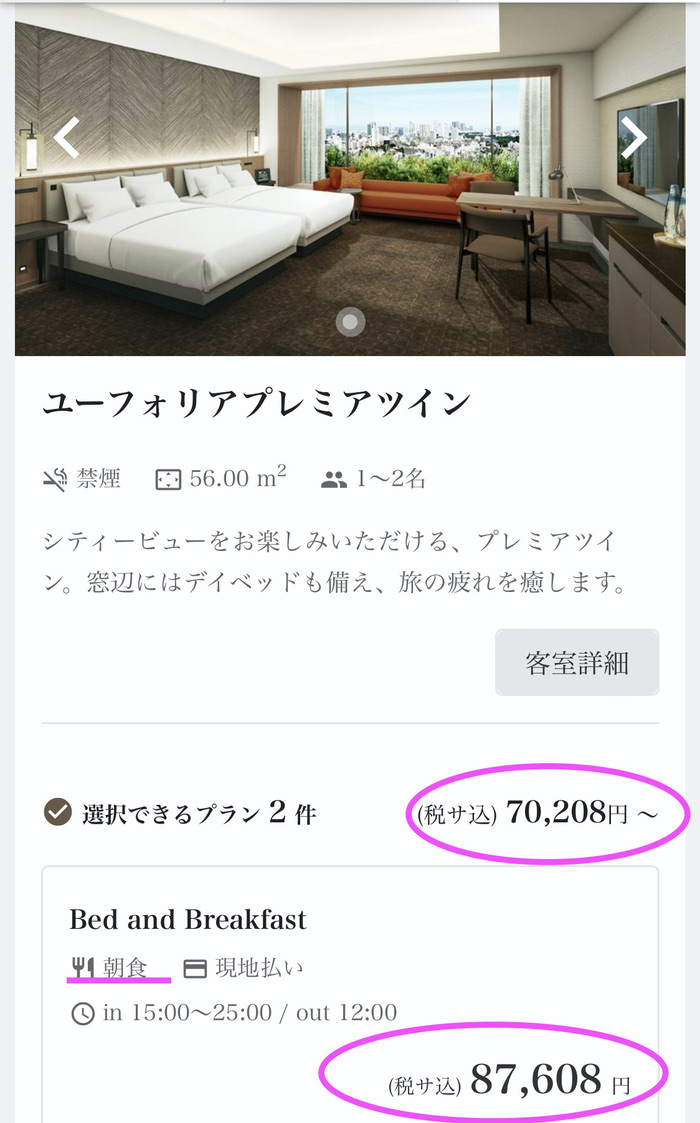Tap the 現地払い payment label
Viewport: 700px width, 1123px height.
pyautogui.click(x=259, y=967)
